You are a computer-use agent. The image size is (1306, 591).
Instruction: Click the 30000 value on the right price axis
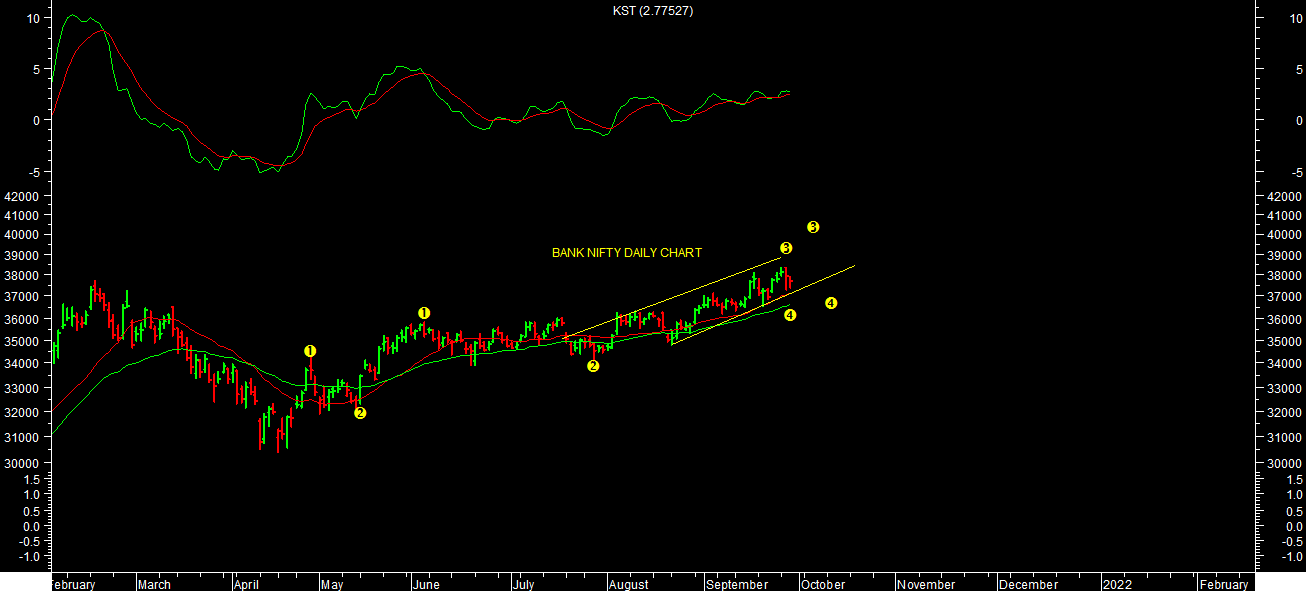[x=1283, y=463]
